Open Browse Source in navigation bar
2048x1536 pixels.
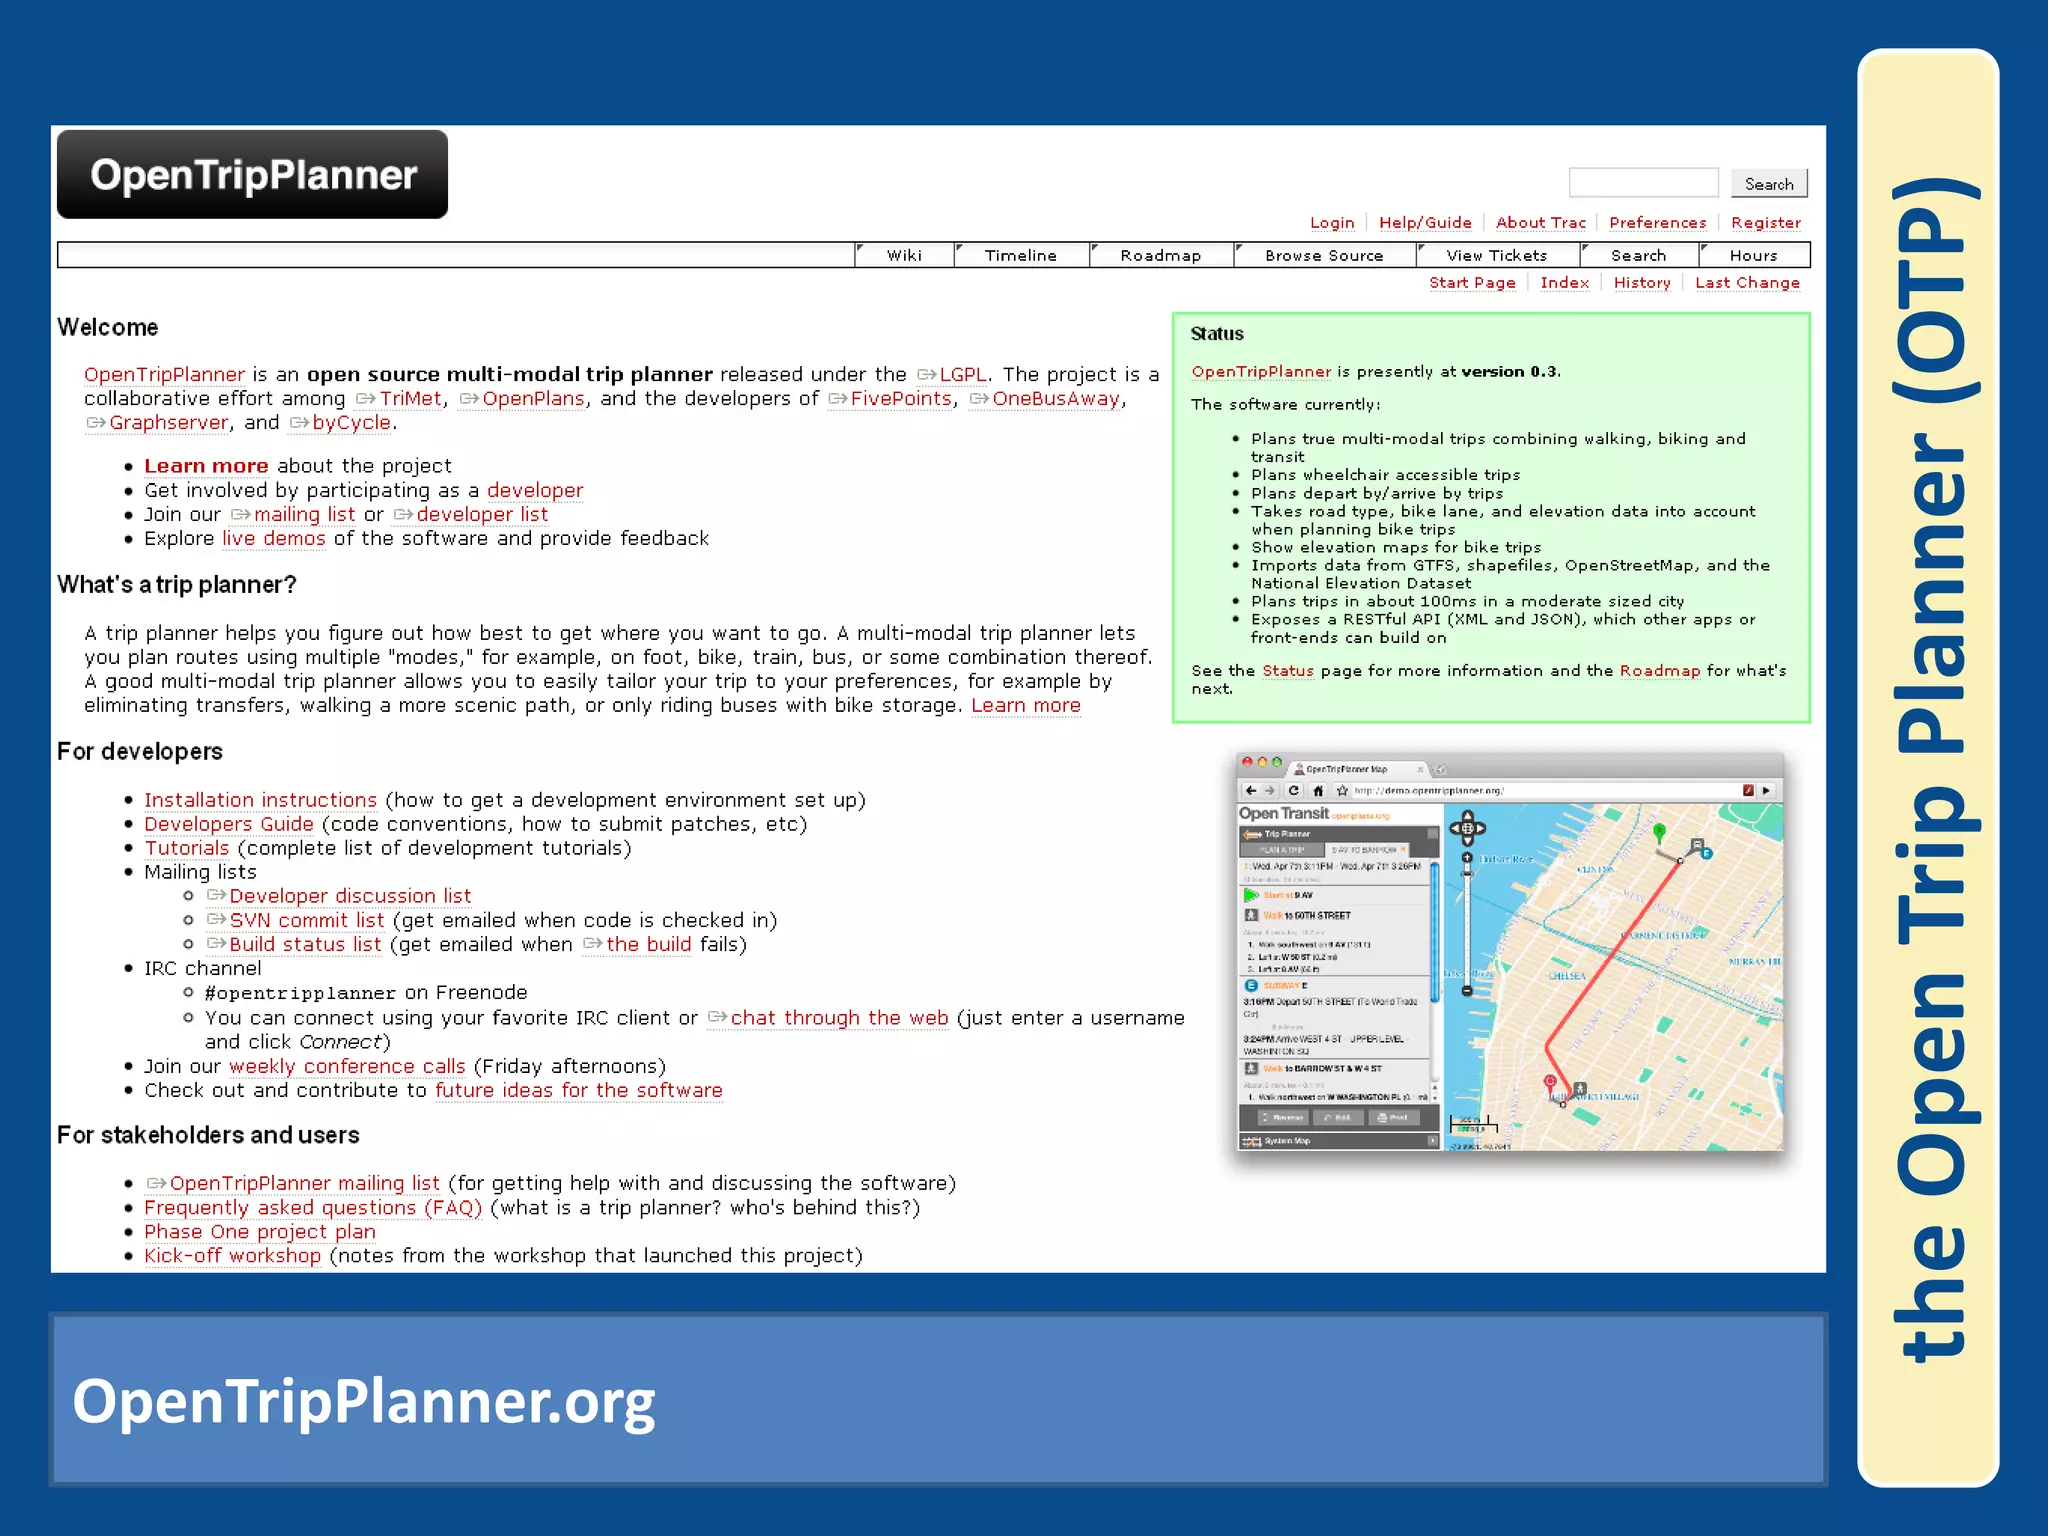(x=1323, y=255)
